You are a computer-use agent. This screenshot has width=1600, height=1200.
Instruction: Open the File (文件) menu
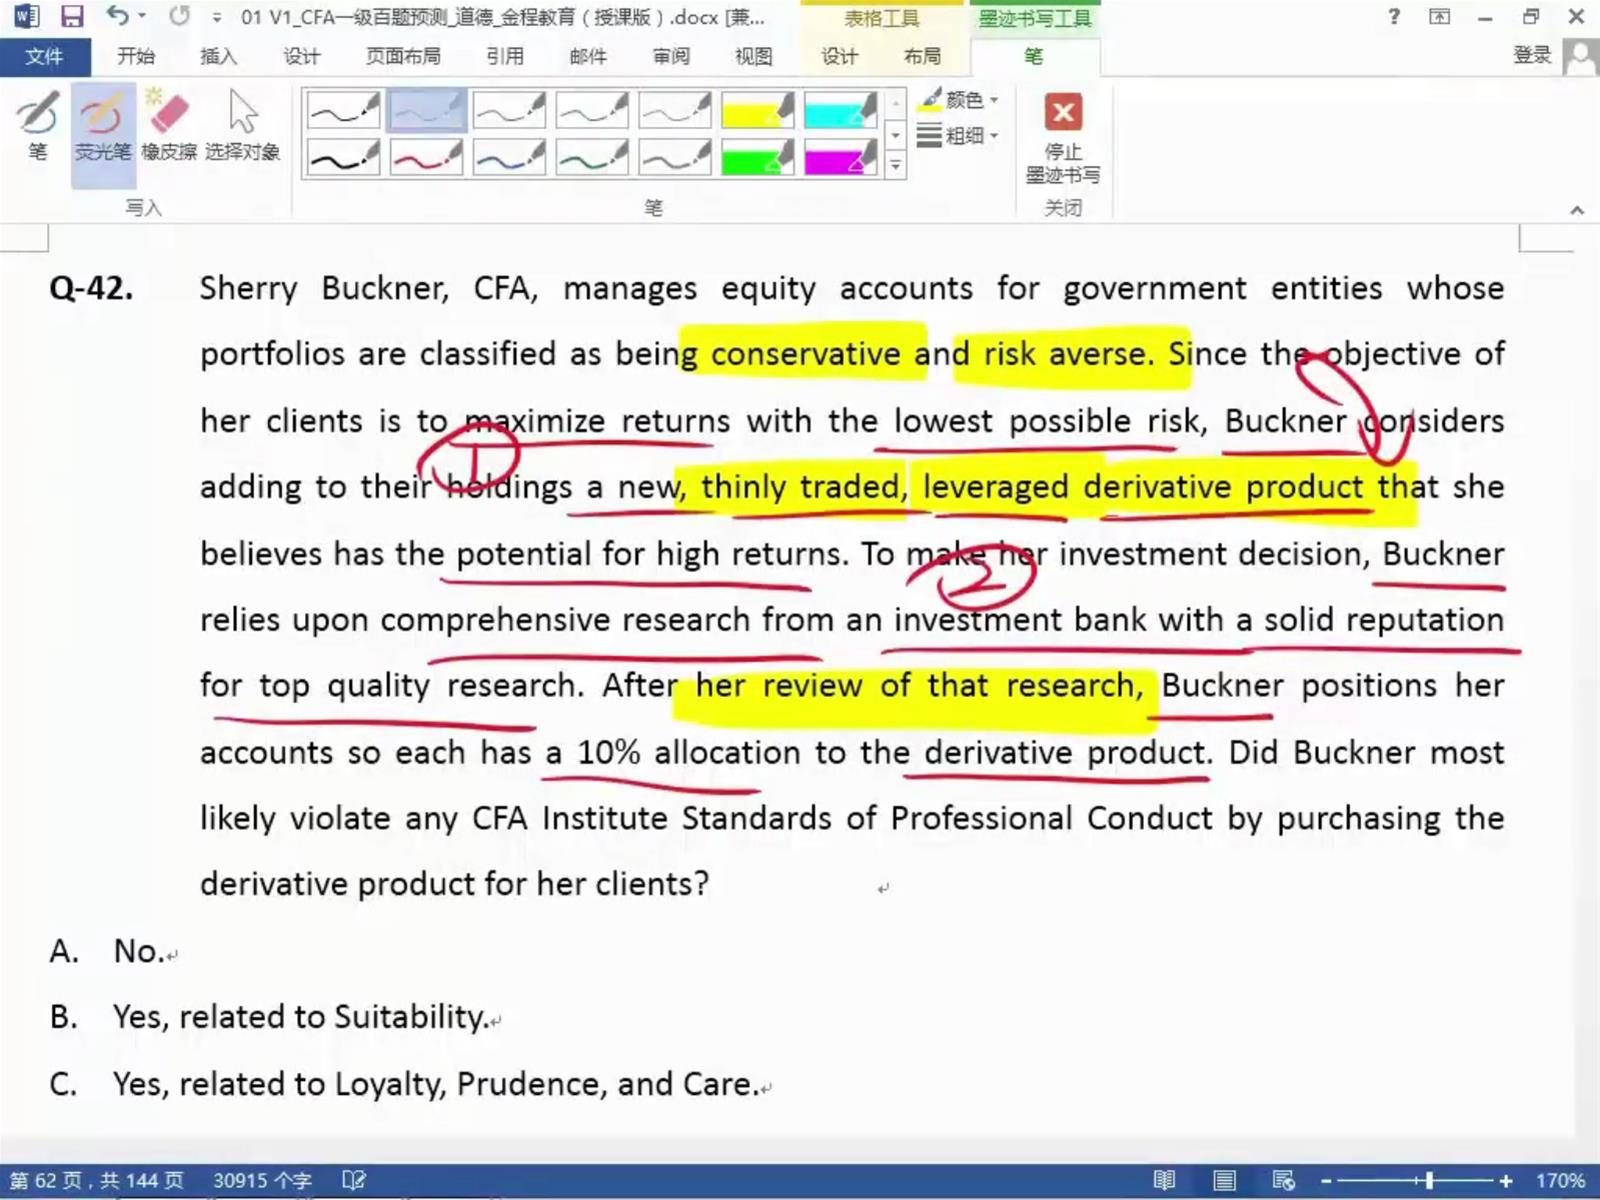(44, 56)
